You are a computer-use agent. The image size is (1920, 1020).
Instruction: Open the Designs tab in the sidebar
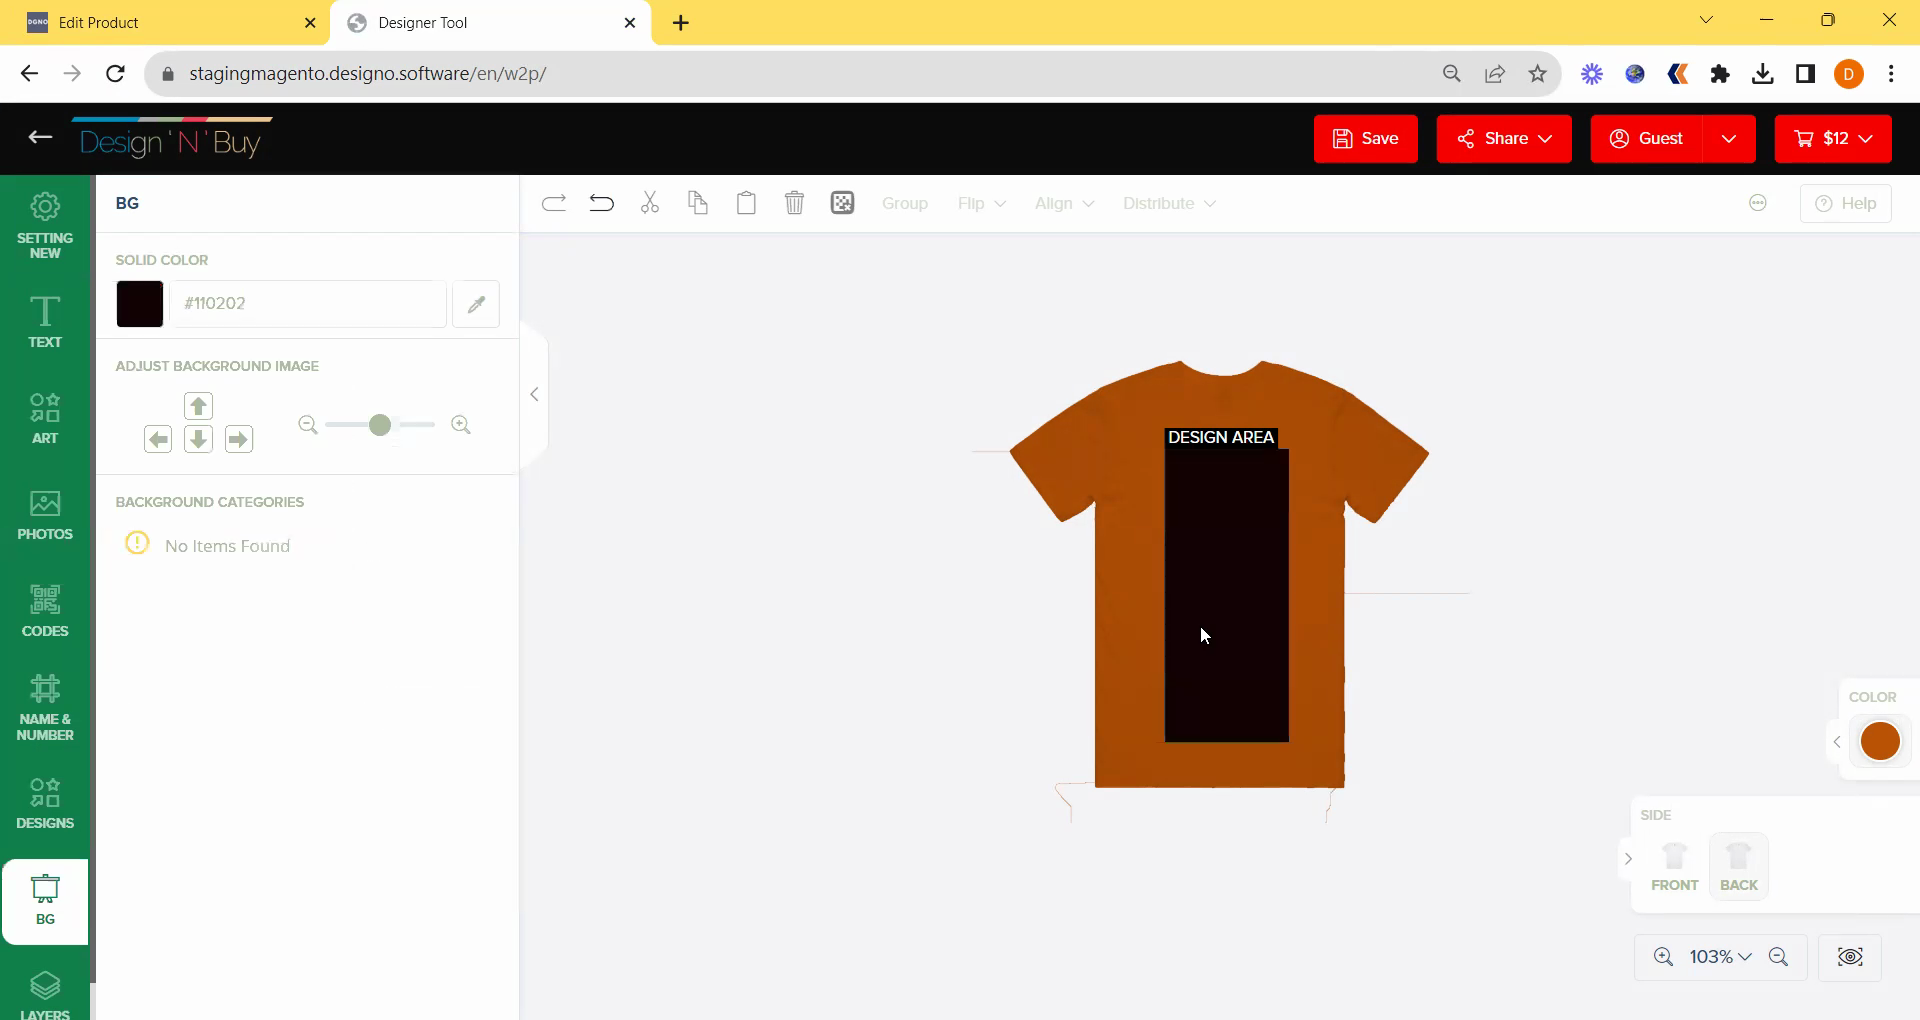pos(45,804)
